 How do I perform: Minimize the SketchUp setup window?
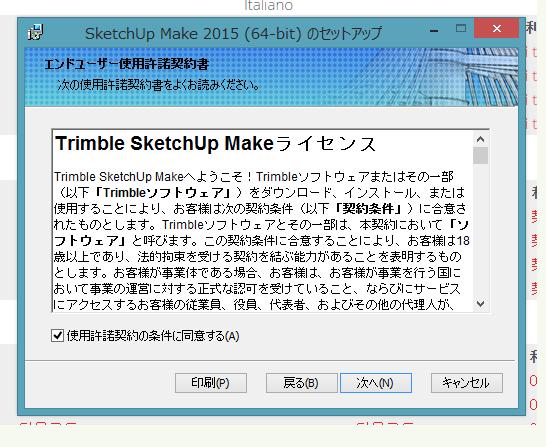434,30
